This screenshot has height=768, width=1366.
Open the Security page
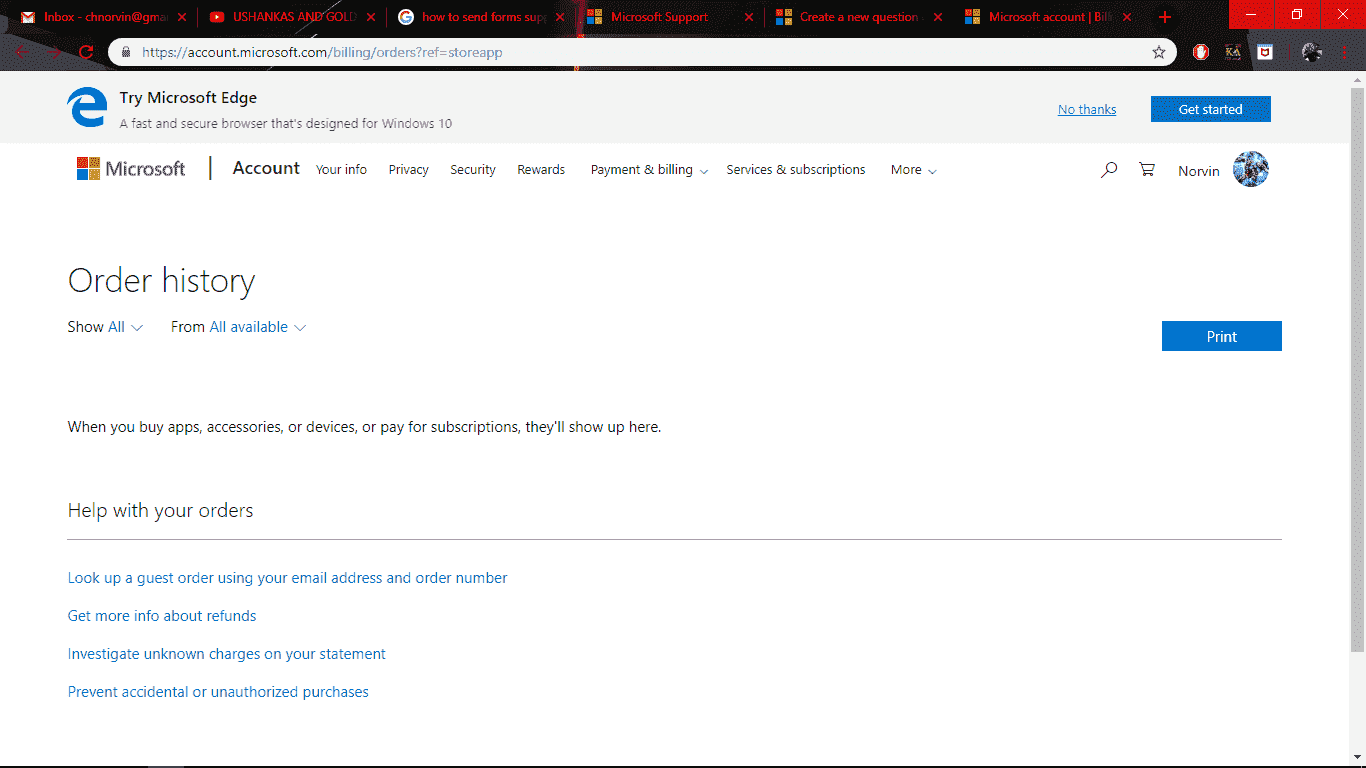click(473, 170)
